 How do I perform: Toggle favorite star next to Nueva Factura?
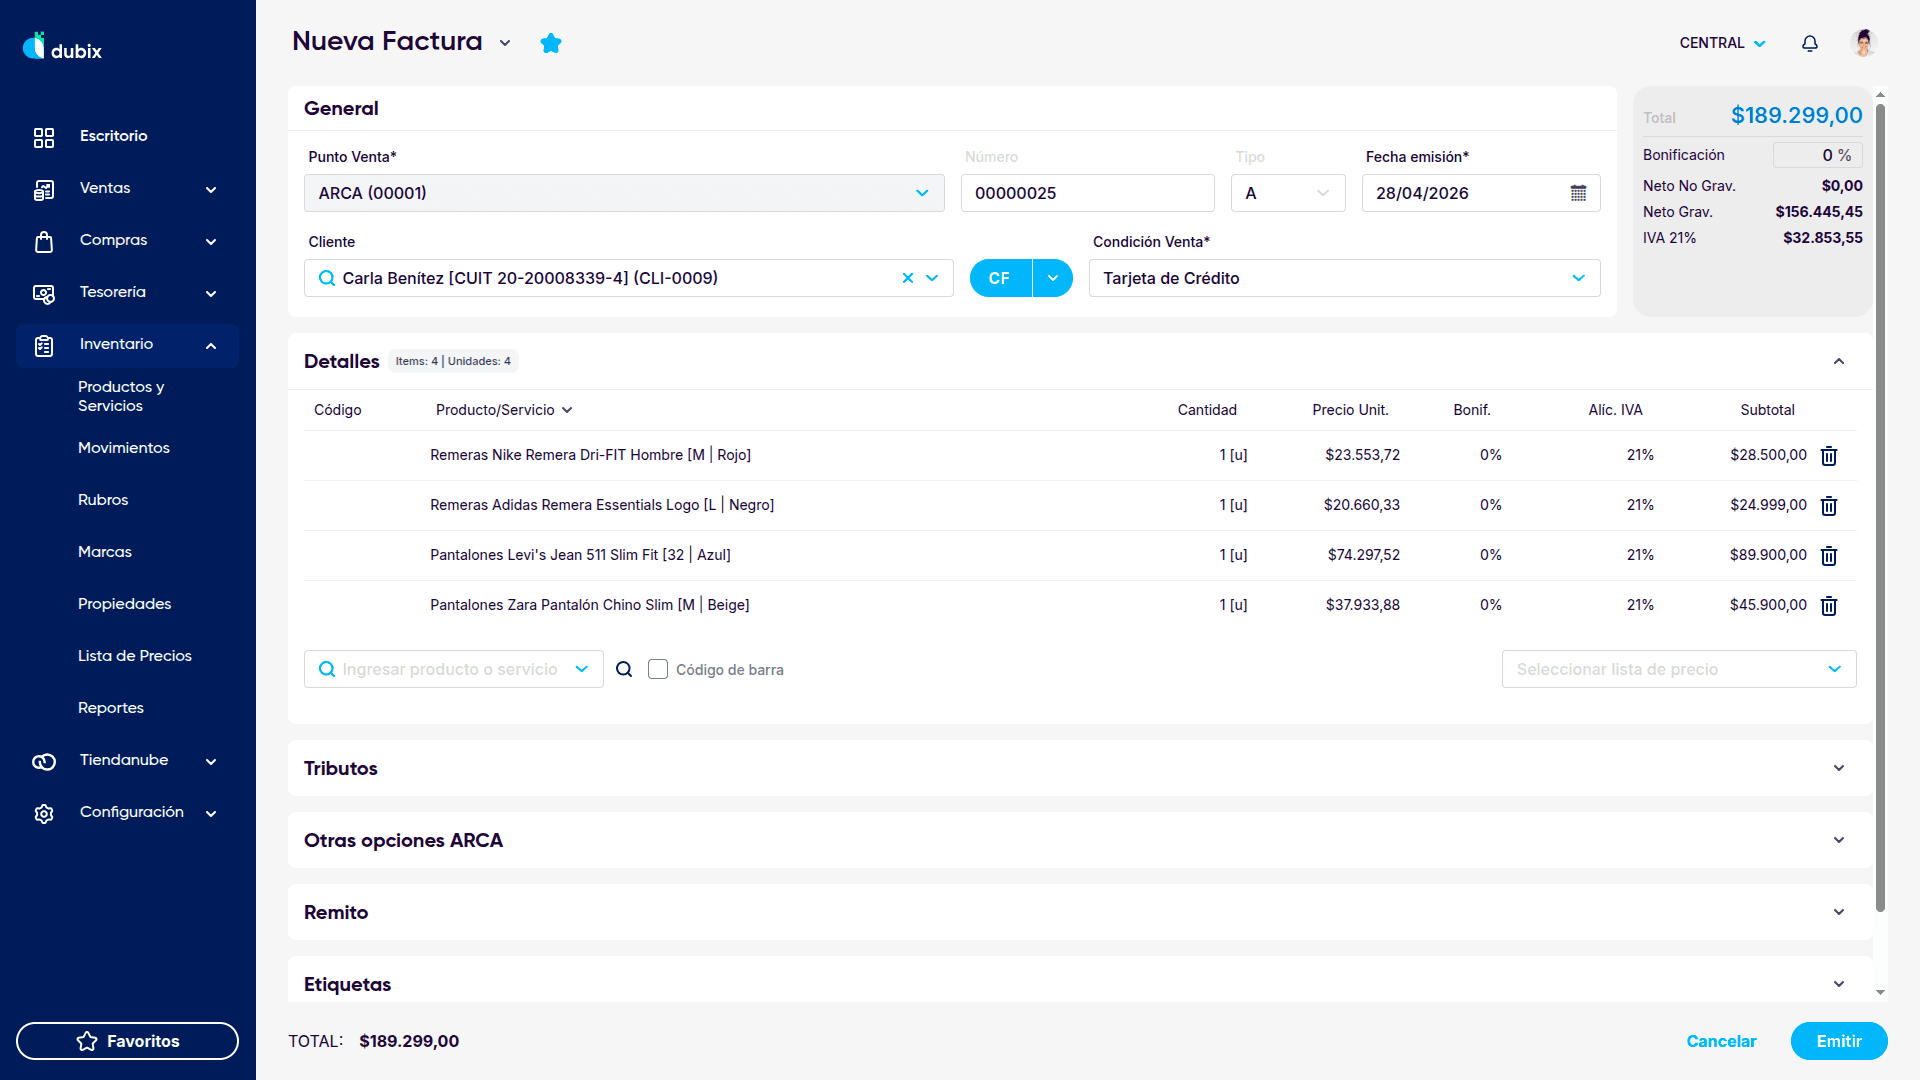tap(551, 43)
